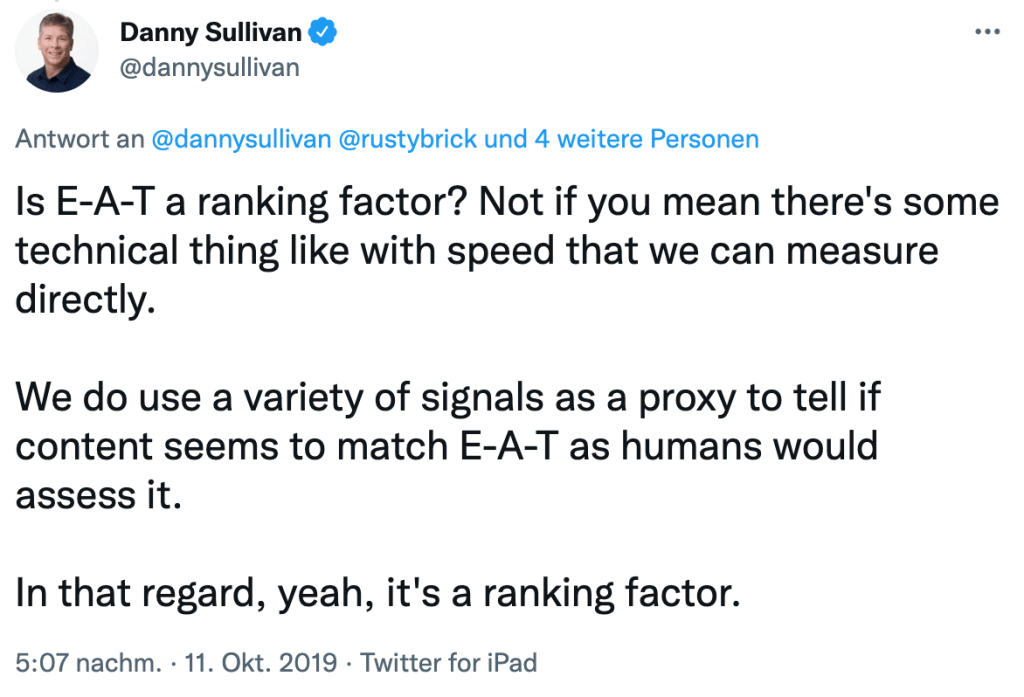Click the "In that regard, yeah" closing sentence
This screenshot has height=697, width=1024.
point(378,592)
